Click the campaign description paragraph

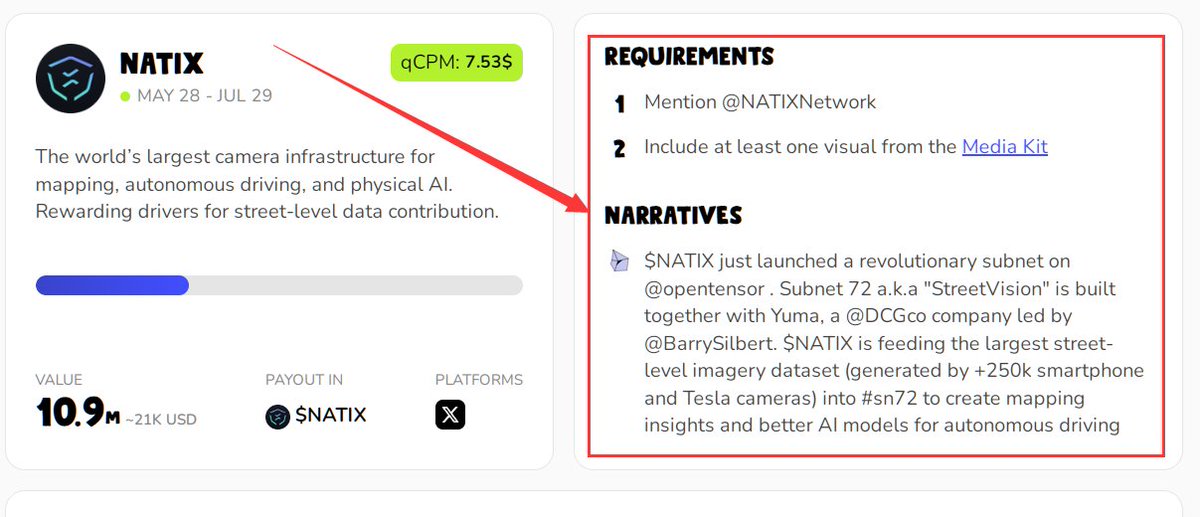tap(267, 184)
